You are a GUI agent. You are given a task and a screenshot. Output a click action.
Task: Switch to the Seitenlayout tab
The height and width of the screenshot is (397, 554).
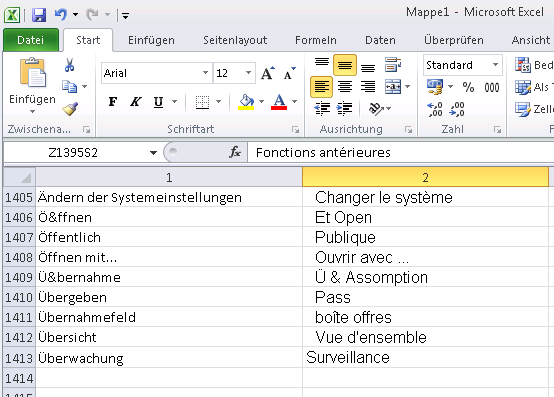click(235, 40)
